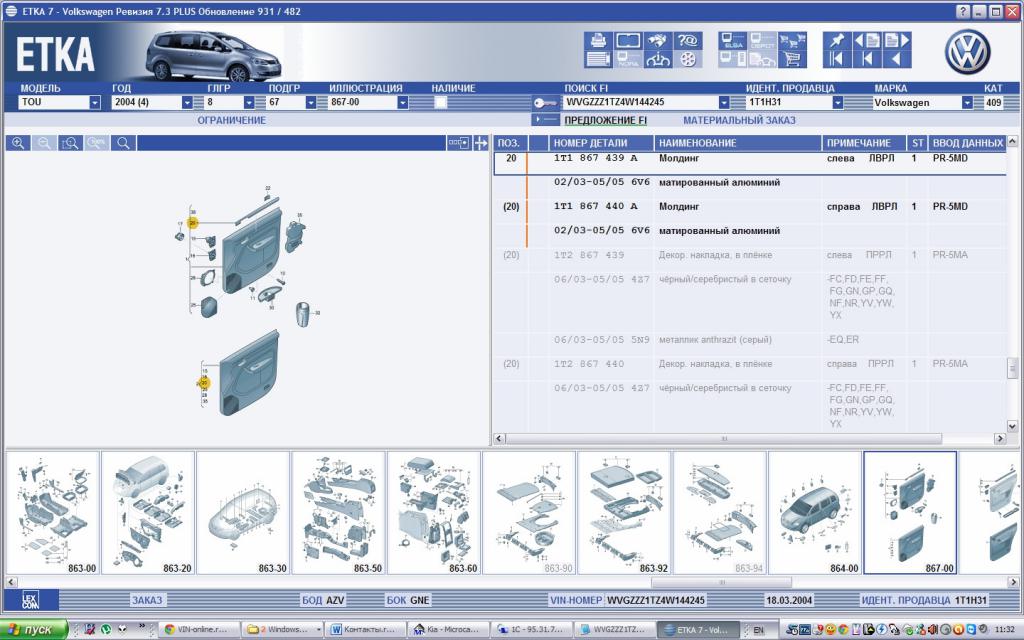Click the jump-to-first double bar arrow icon
Screen dimensions: 1024x640
(837, 59)
